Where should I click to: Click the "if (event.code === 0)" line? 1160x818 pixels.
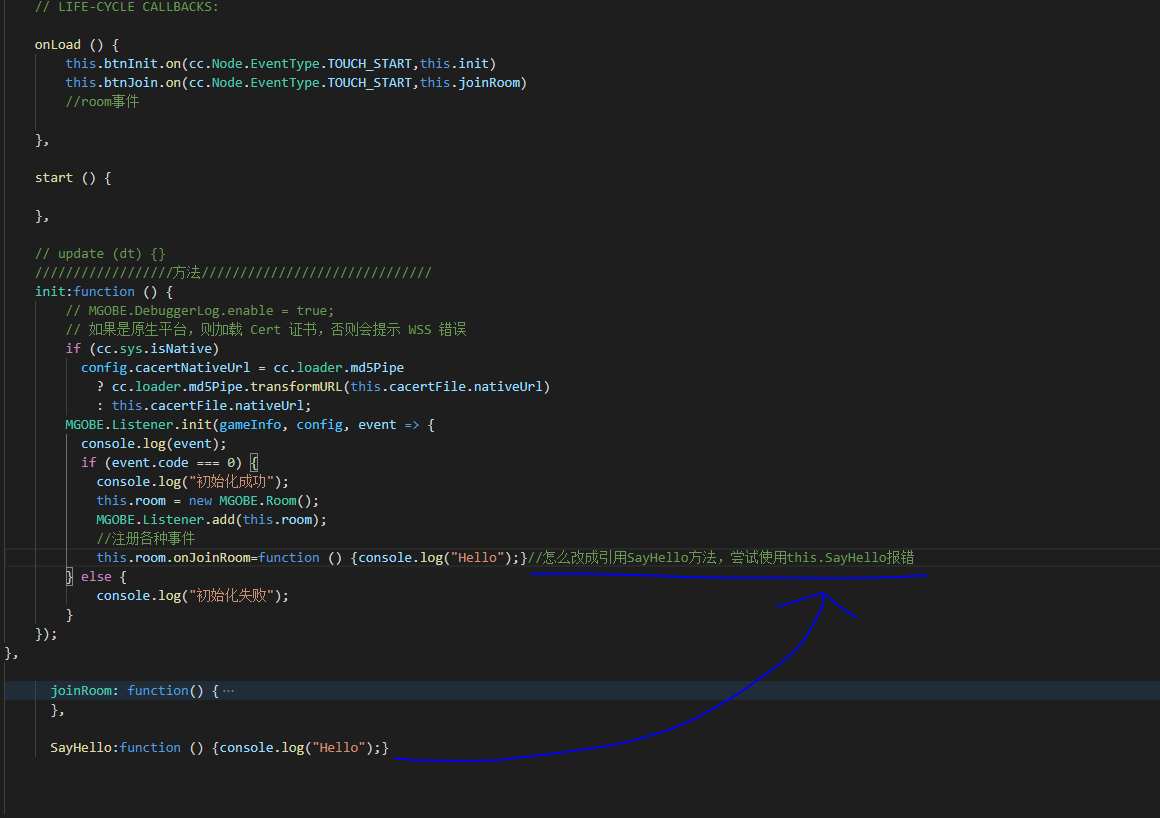click(x=169, y=462)
